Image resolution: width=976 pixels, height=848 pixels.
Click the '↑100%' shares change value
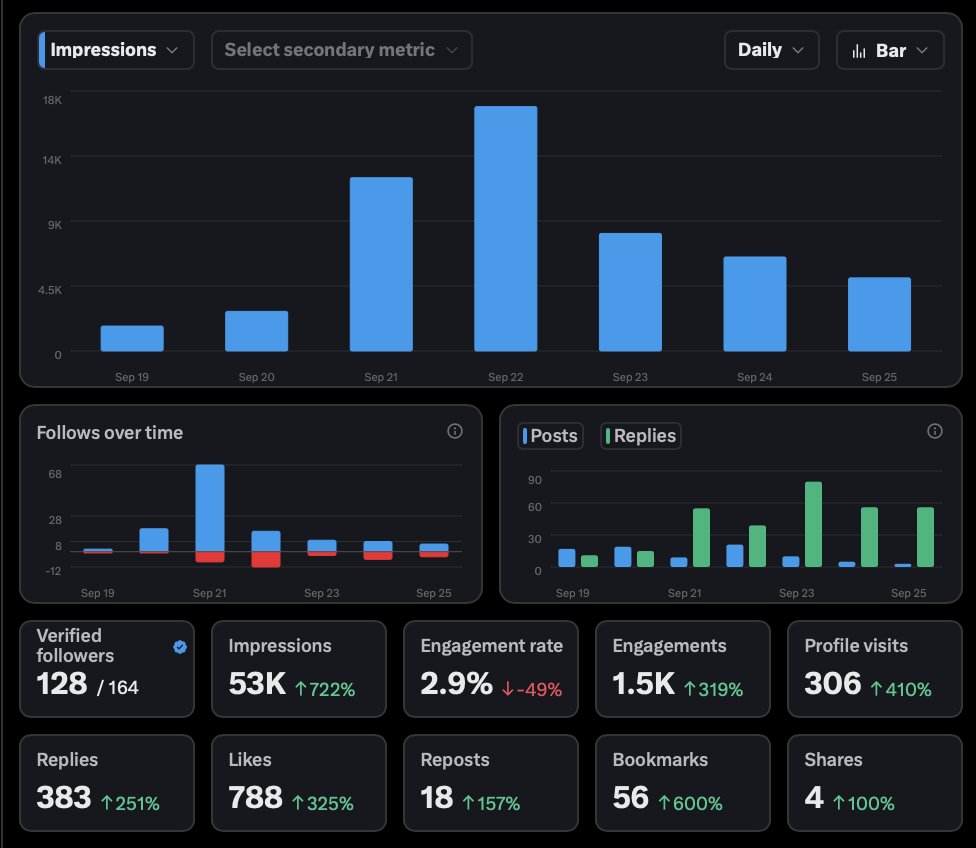point(863,803)
